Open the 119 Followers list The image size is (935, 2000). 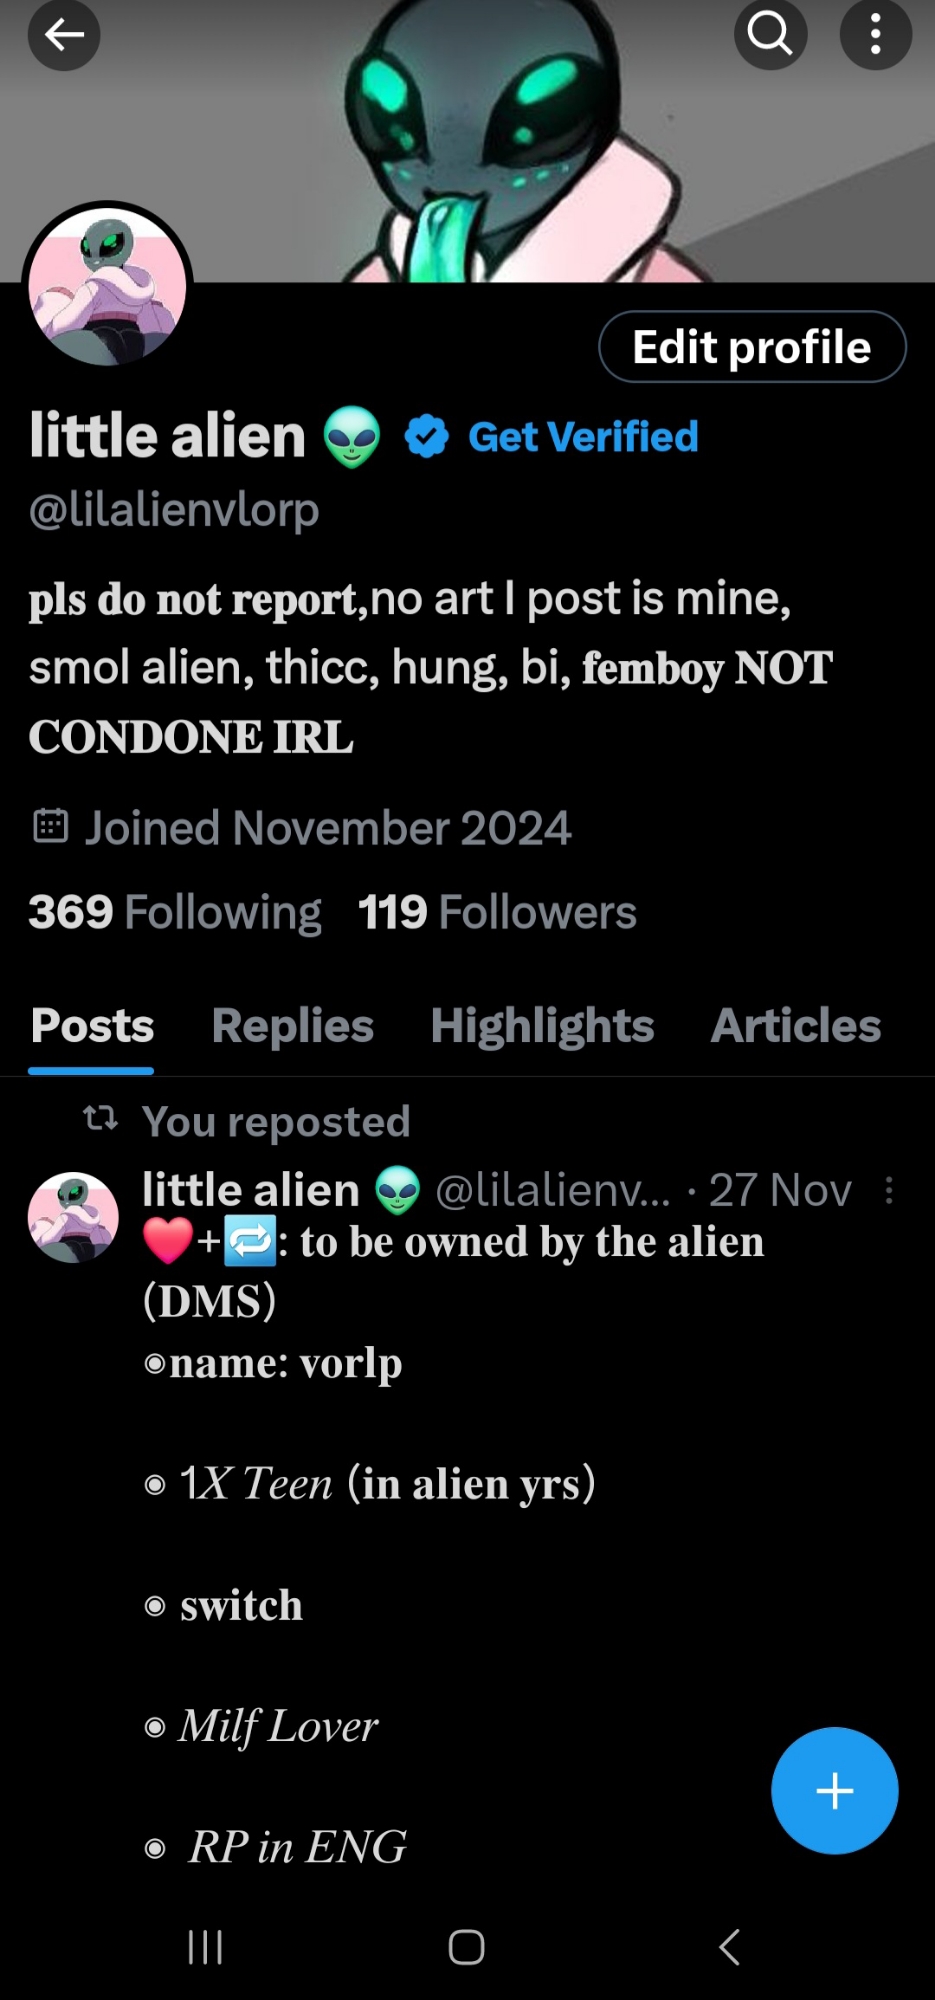(x=497, y=912)
